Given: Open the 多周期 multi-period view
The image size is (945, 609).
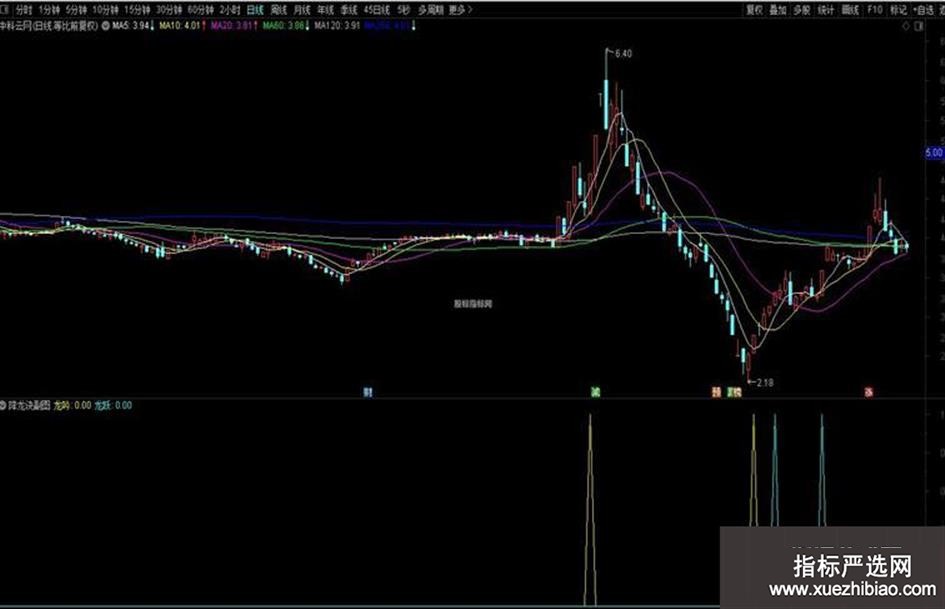Looking at the screenshot, I should [431, 10].
